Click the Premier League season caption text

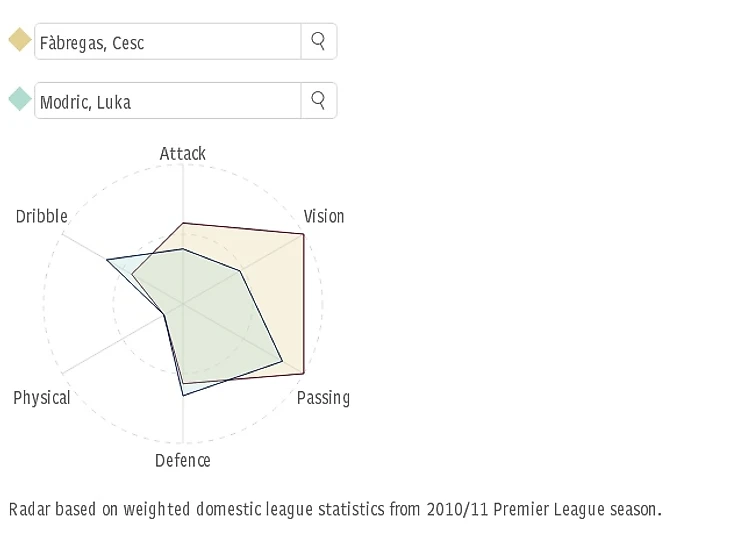point(335,509)
